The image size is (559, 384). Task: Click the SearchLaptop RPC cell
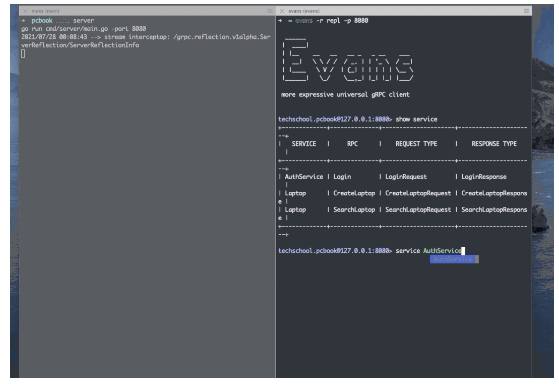tap(354, 210)
